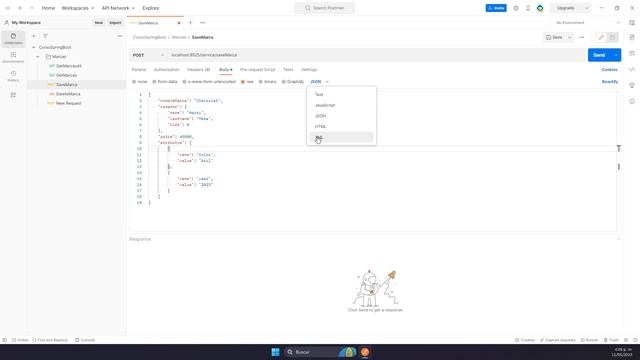Toggle sidebar icon in the status bar
Image resolution: width=640 pixels, height=360 pixels.
point(4,340)
